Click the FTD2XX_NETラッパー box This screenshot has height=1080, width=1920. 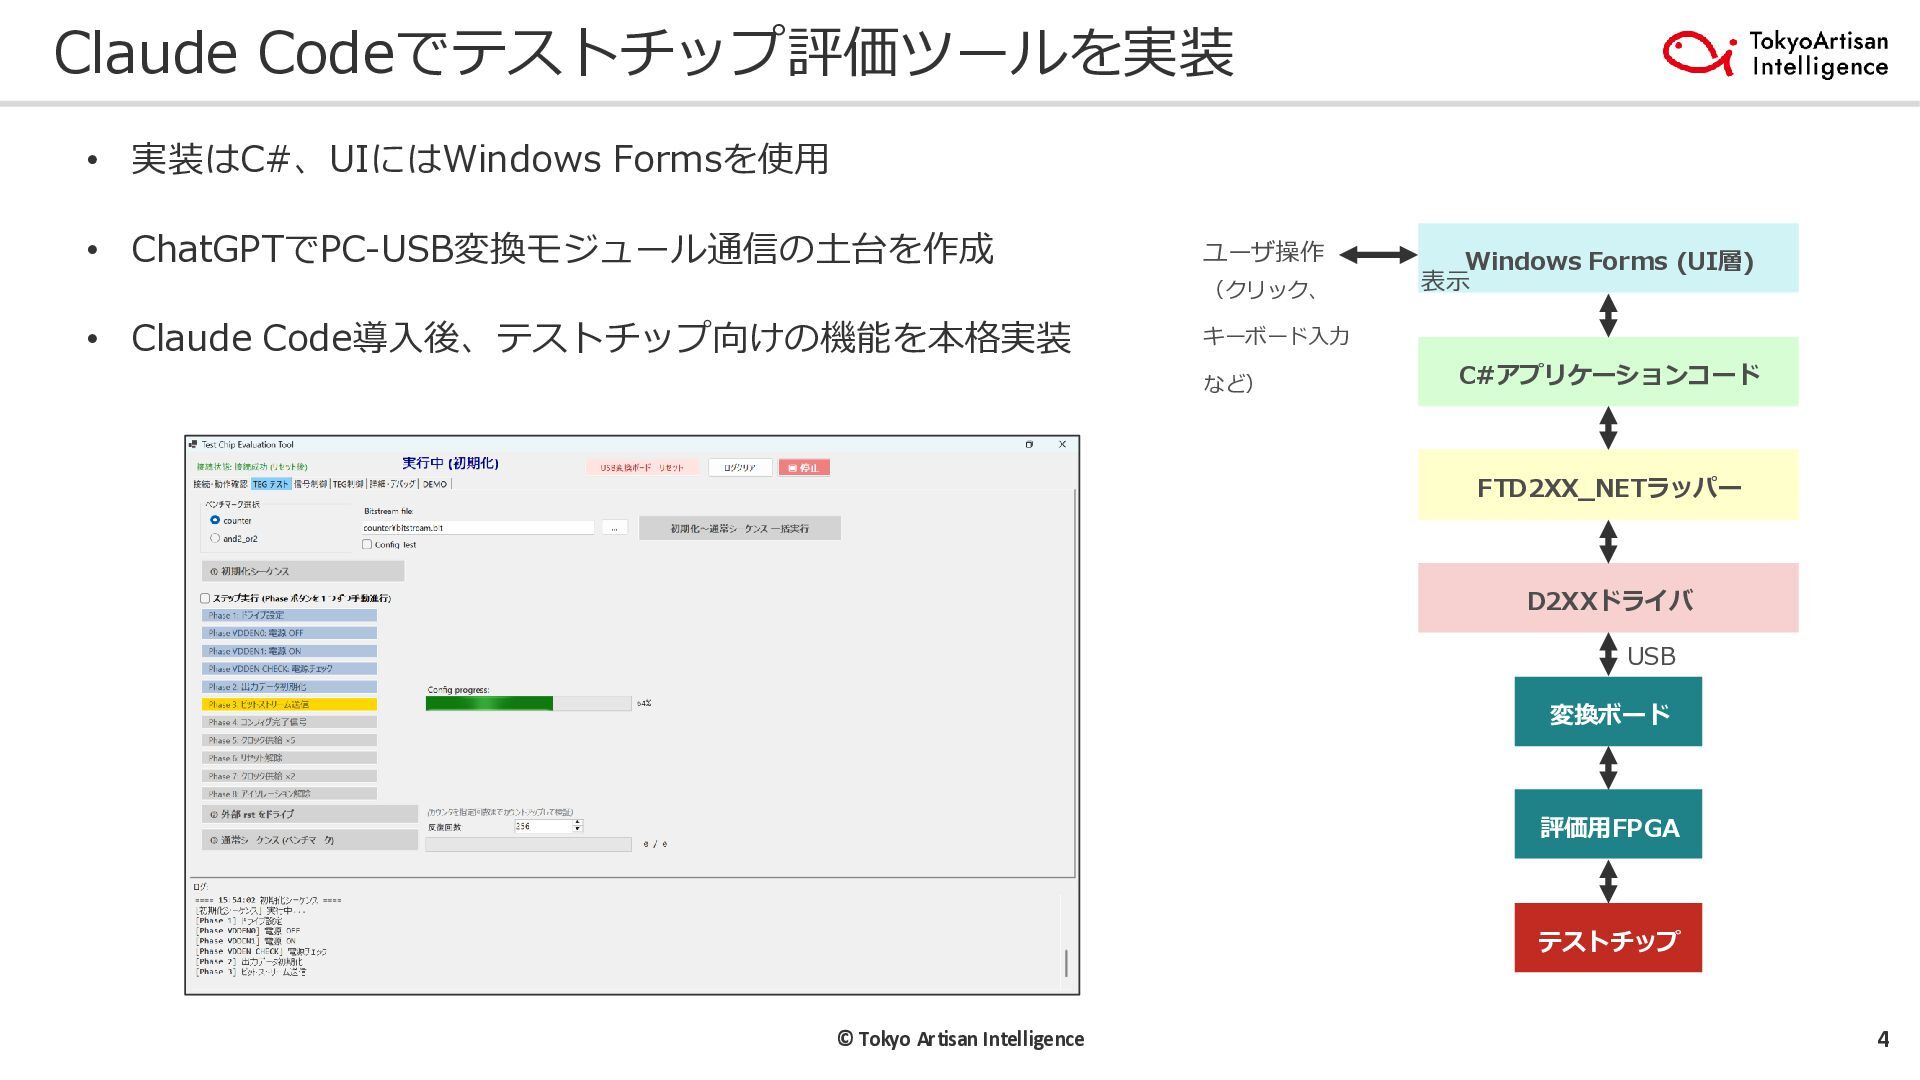click(1608, 485)
